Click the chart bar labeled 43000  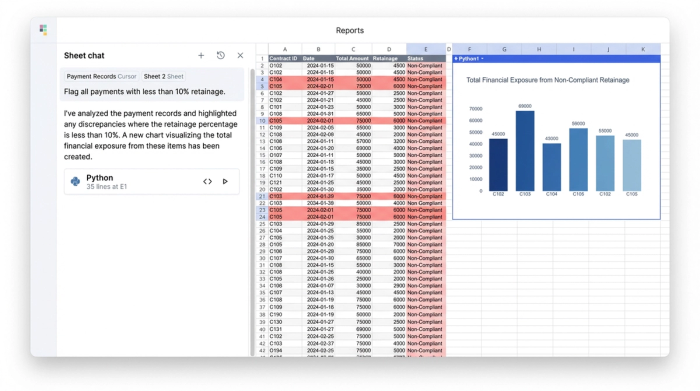click(x=551, y=167)
